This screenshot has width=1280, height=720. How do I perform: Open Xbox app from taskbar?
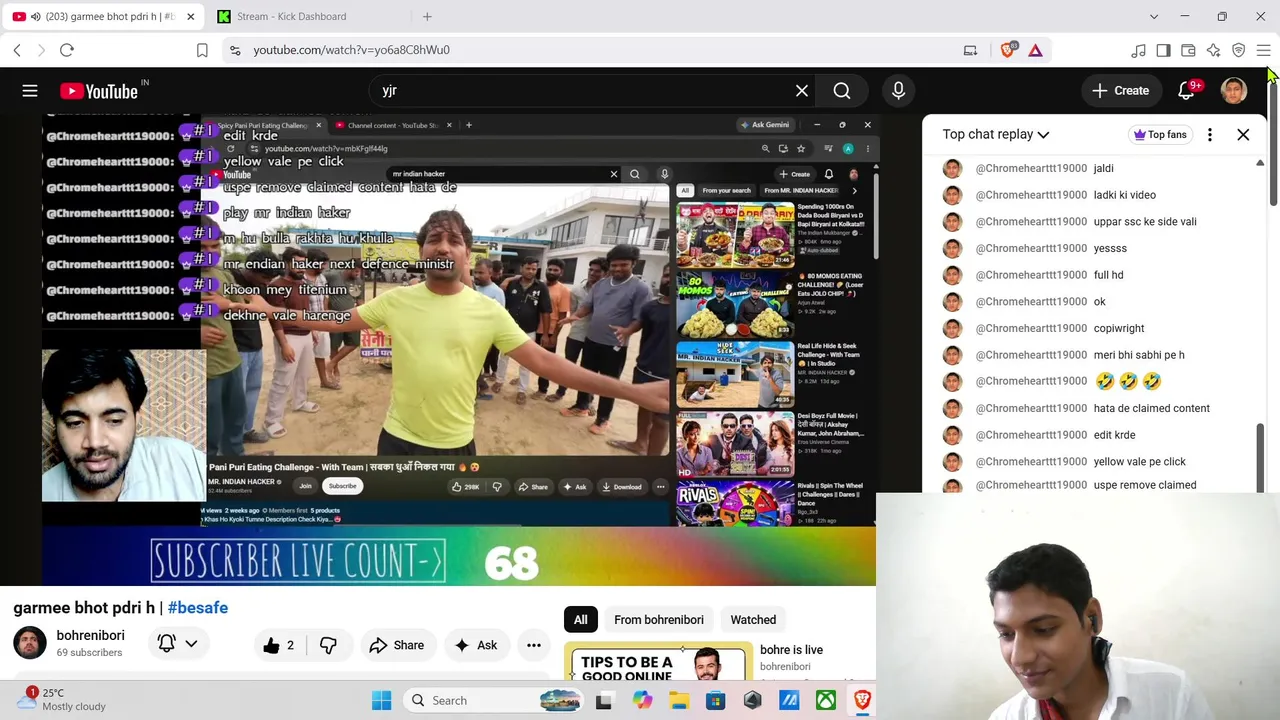point(826,701)
